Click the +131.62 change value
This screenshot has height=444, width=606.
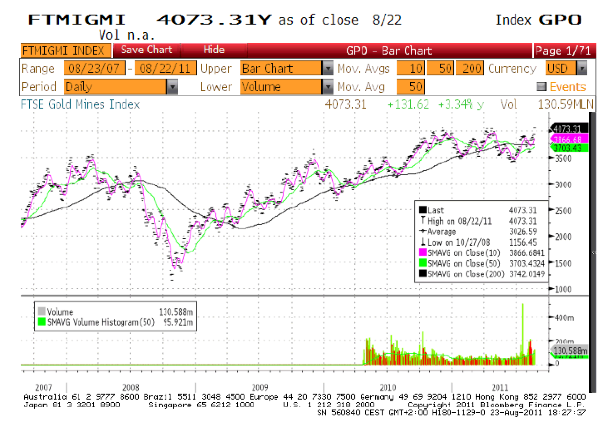[408, 104]
